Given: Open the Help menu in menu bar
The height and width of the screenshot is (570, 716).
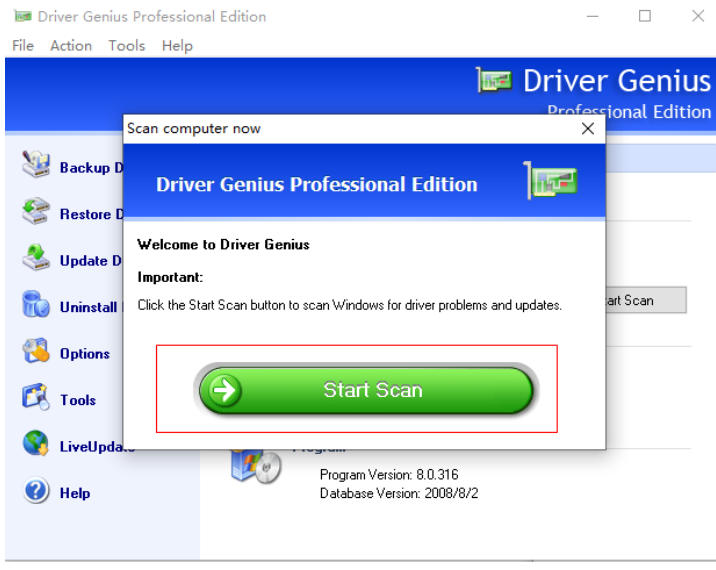Looking at the screenshot, I should click(177, 46).
